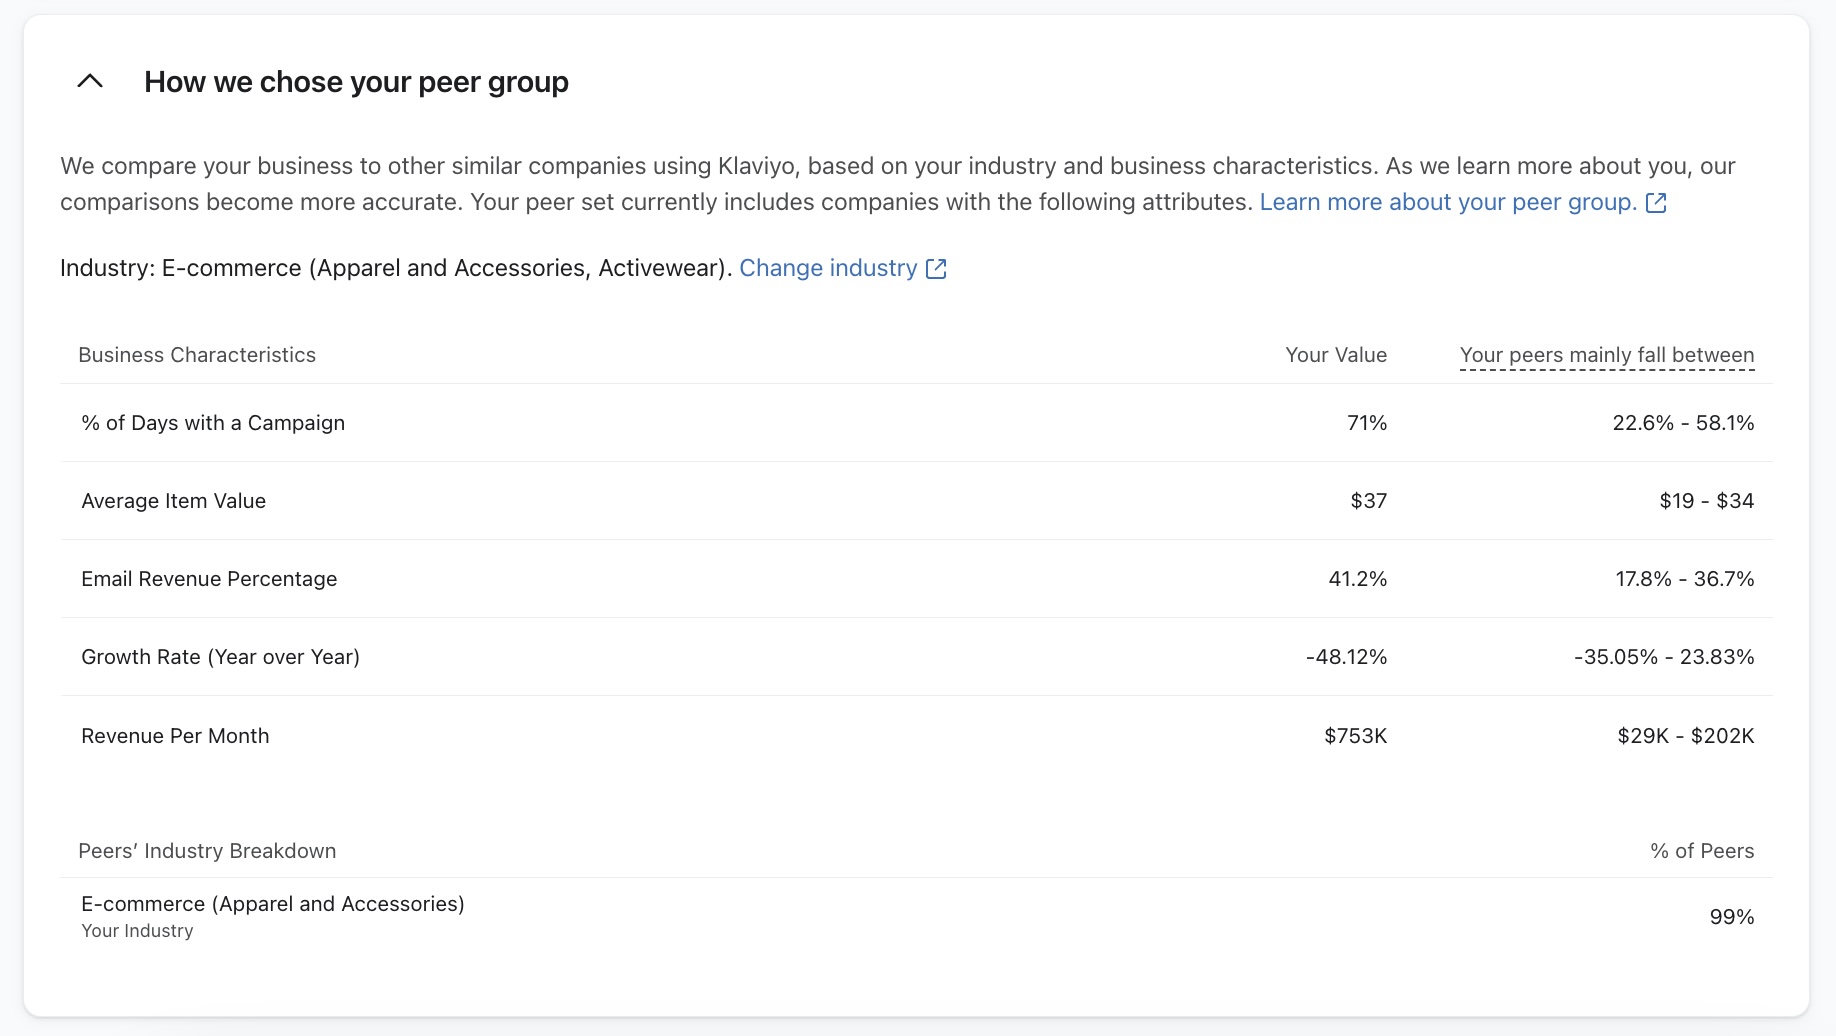The width and height of the screenshot is (1836, 1036).
Task: Click the 71% campaign days value
Action: [1366, 423]
